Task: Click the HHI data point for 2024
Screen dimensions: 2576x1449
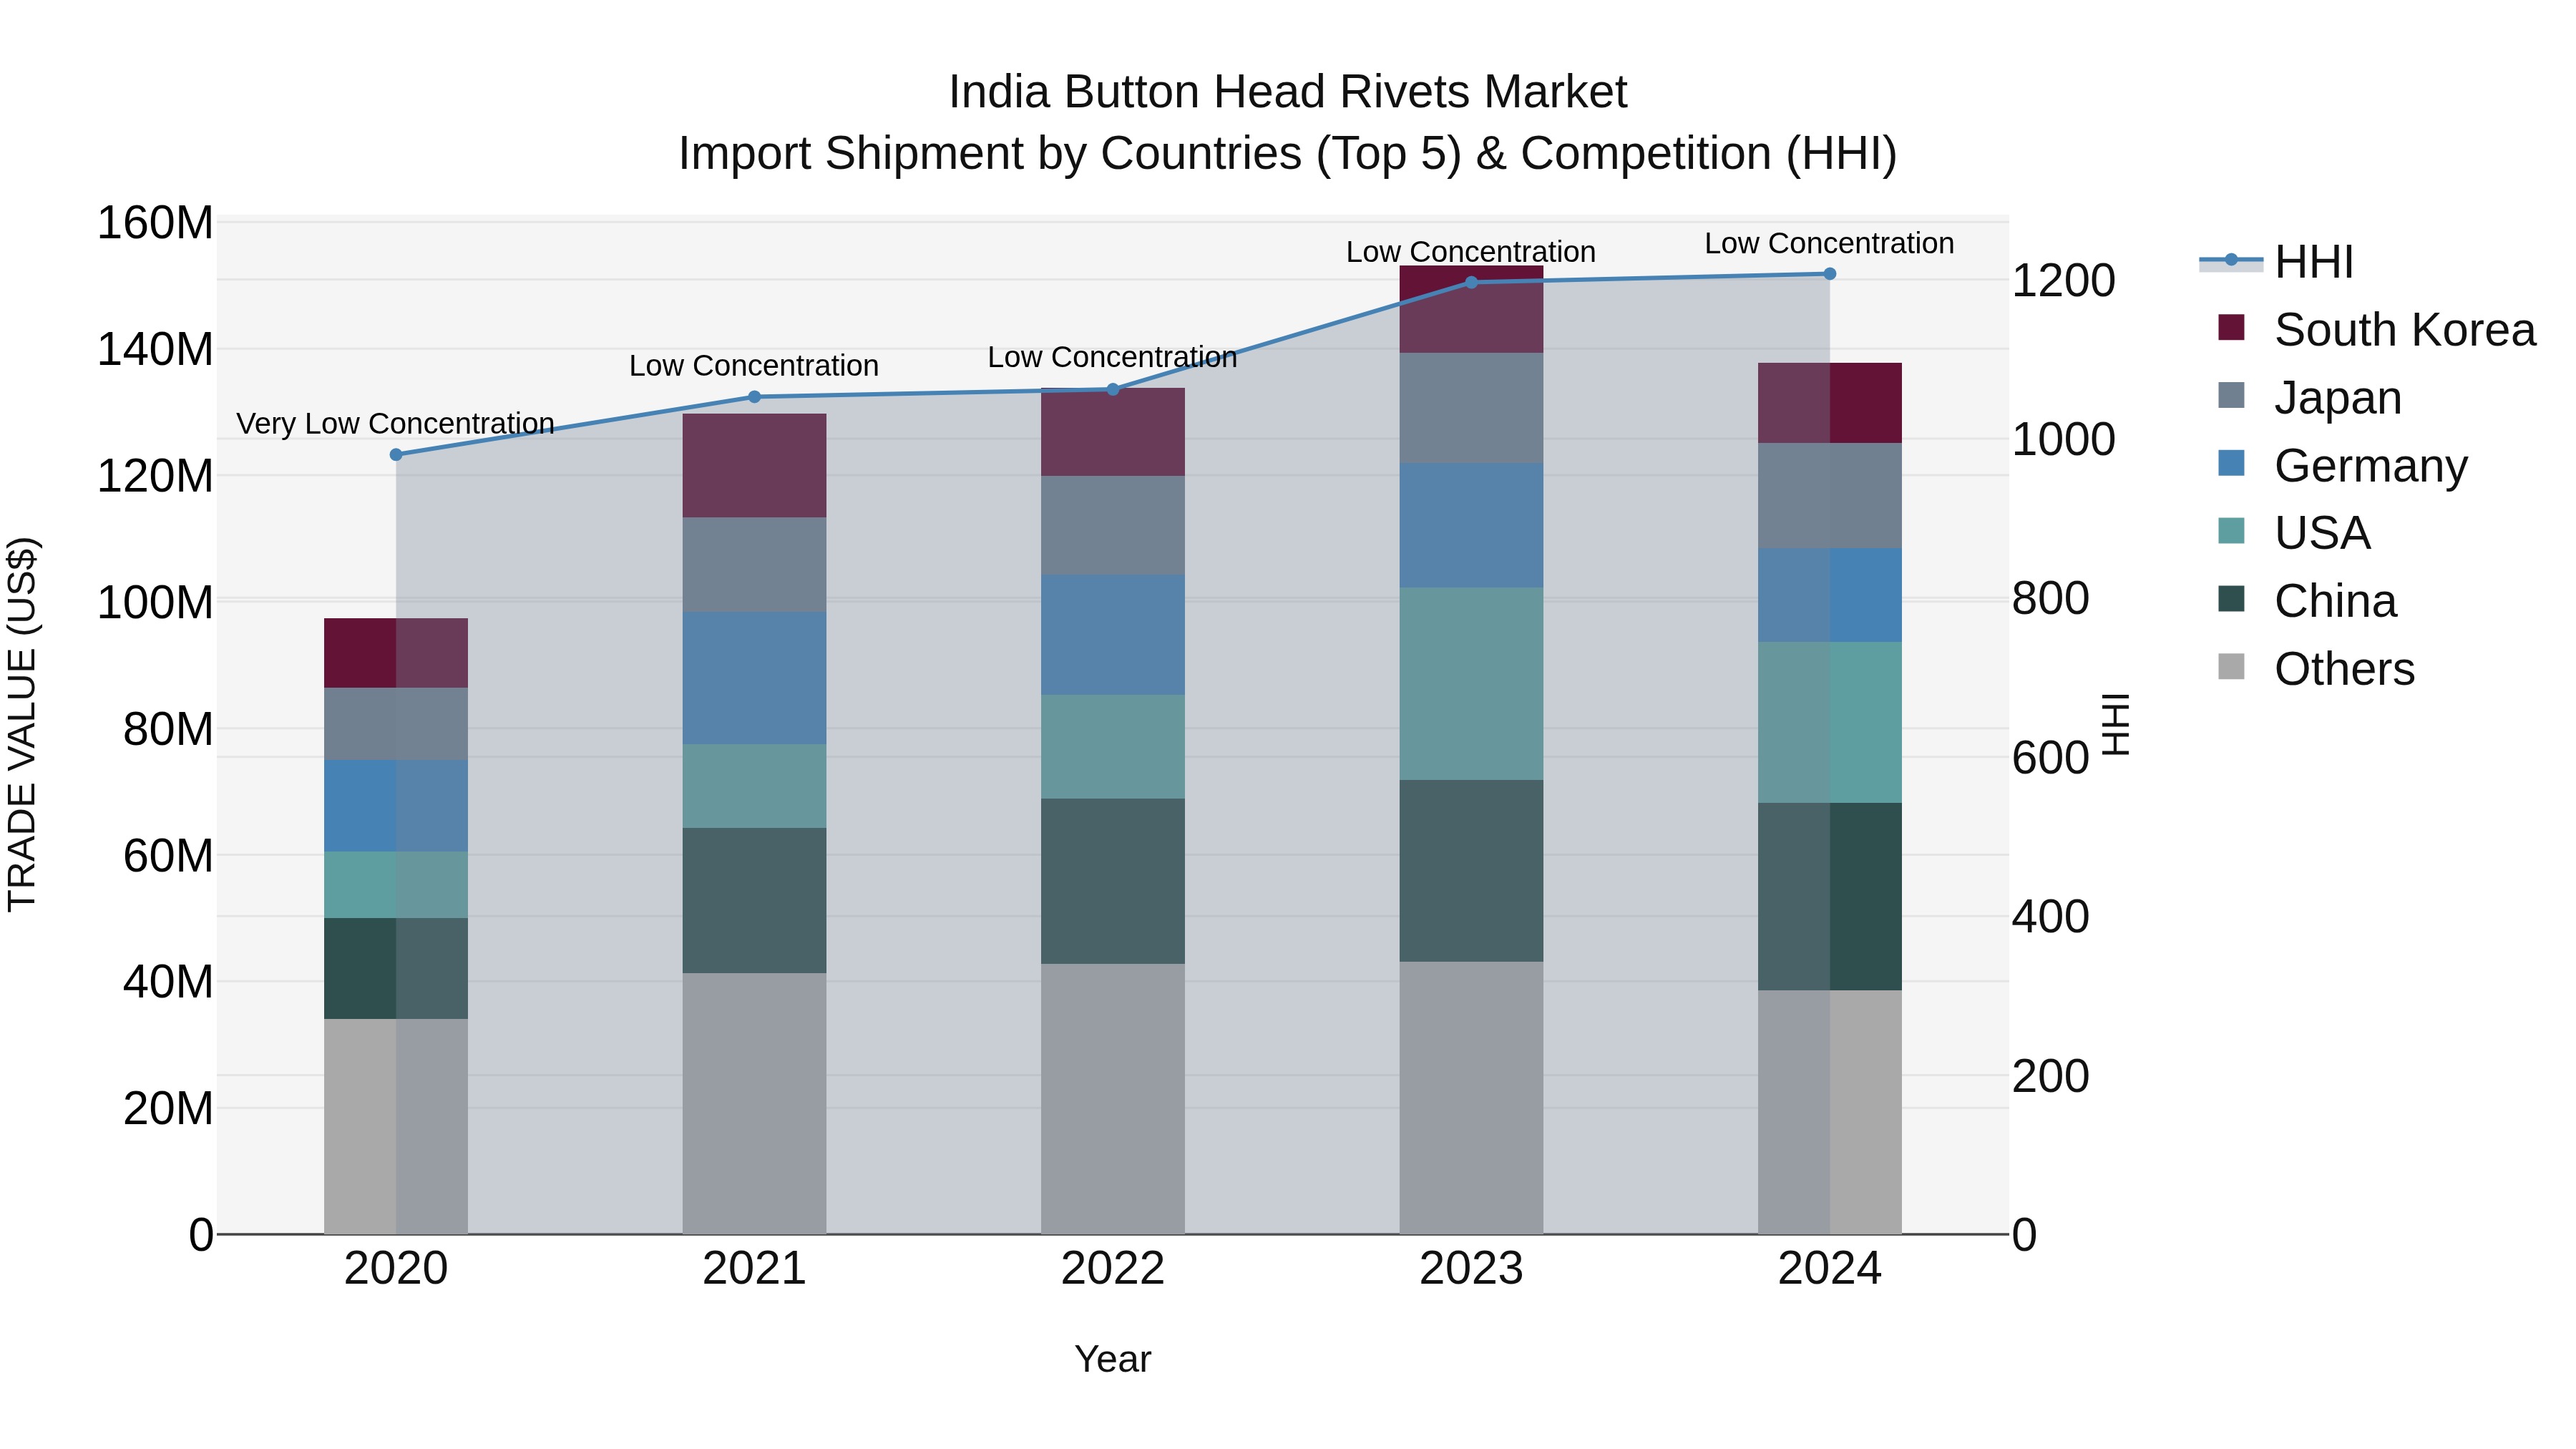Action: 1830,274
